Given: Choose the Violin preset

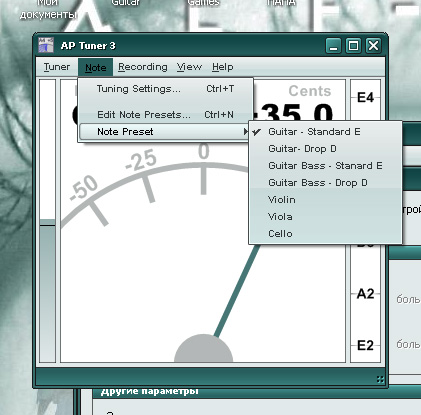Looking at the screenshot, I should pyautogui.click(x=325, y=200).
